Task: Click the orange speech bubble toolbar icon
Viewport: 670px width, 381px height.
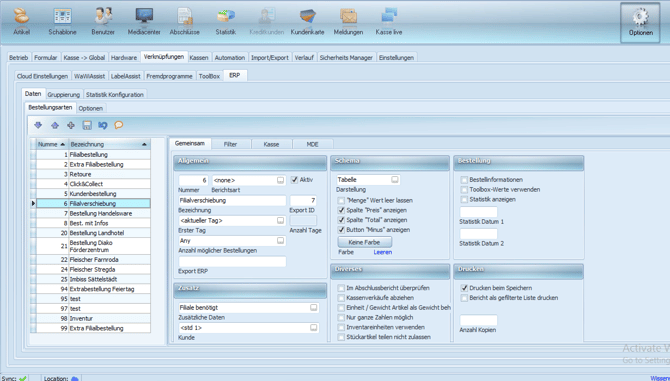Action: (x=119, y=125)
